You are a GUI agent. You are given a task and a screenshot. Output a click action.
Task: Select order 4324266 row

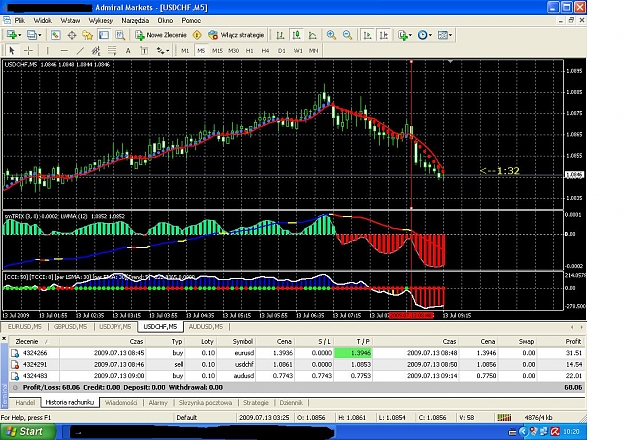click(297, 353)
